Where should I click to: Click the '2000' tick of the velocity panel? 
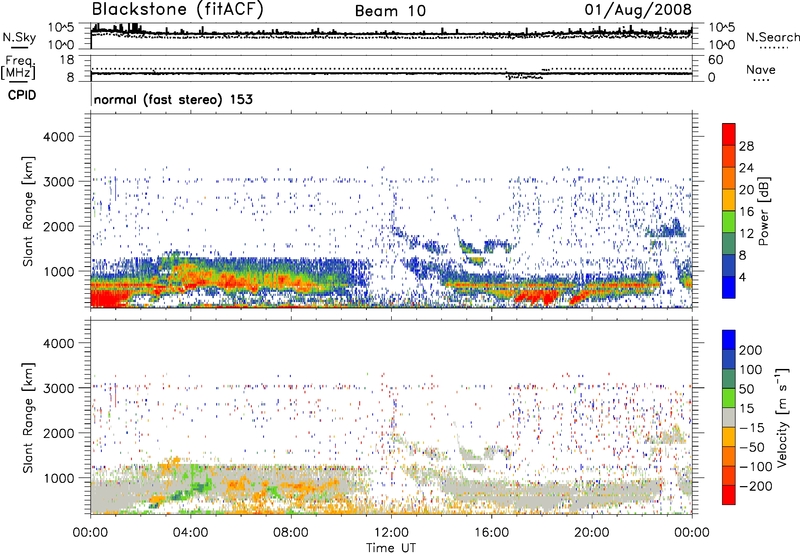[59, 433]
